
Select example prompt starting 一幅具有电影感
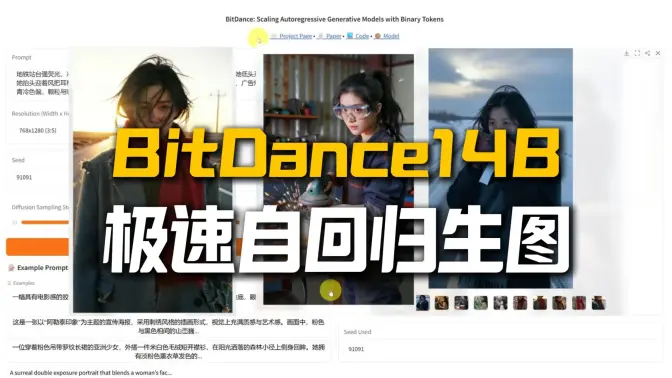tap(41, 297)
